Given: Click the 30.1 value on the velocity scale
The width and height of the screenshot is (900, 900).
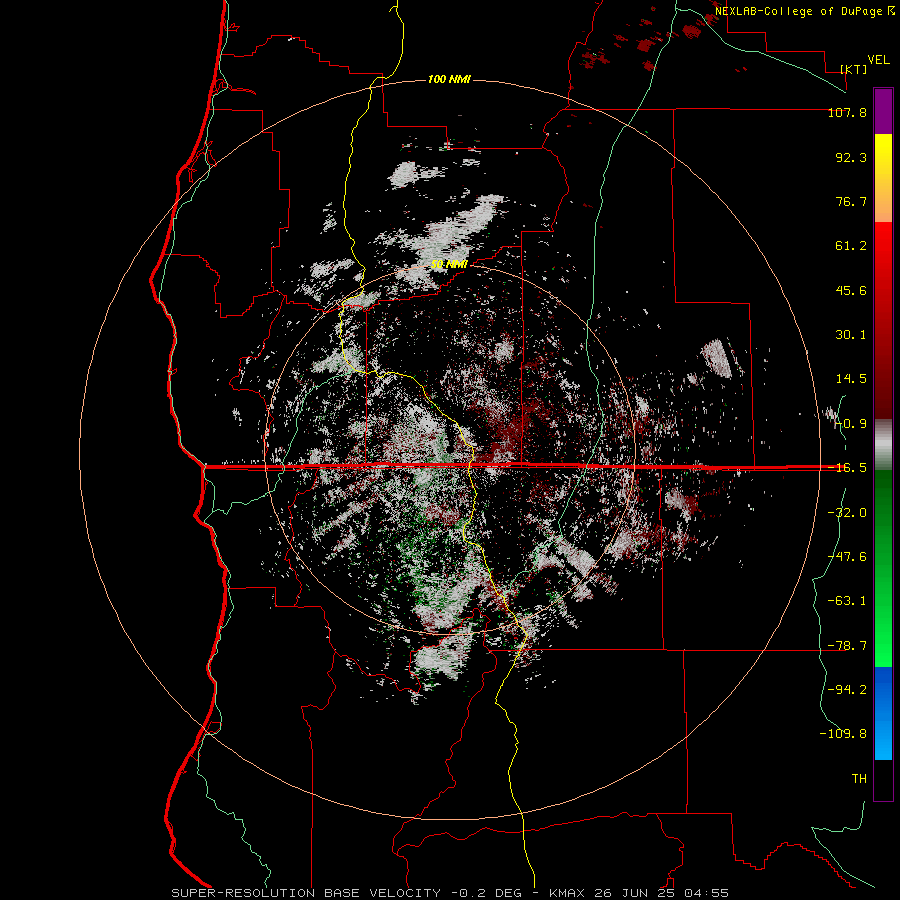Looking at the screenshot, I should pyautogui.click(x=851, y=335).
